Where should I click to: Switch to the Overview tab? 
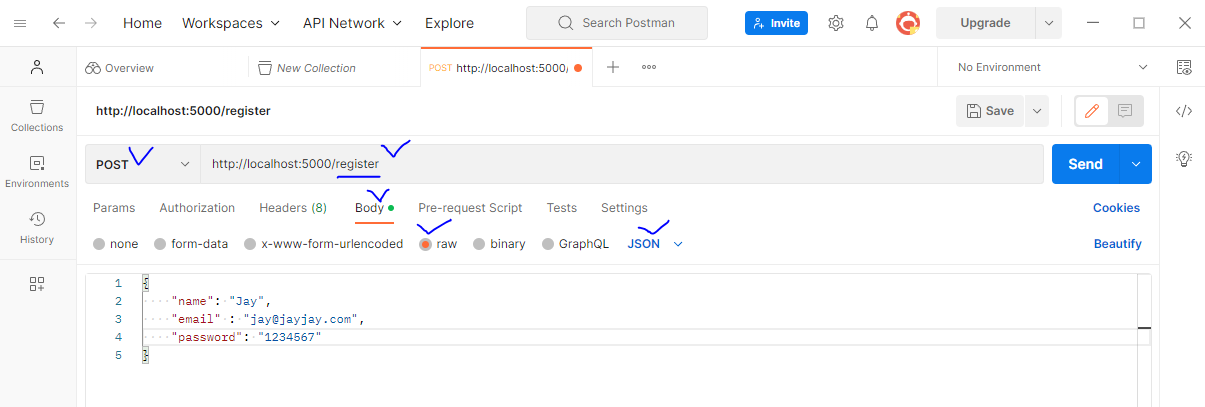pos(120,68)
